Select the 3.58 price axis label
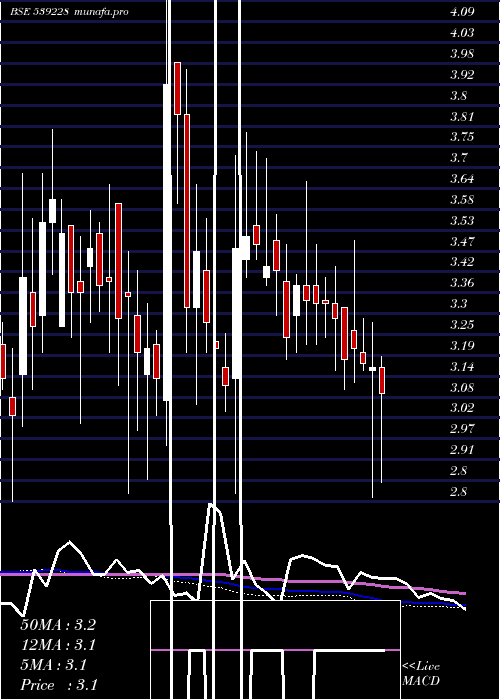 click(462, 200)
